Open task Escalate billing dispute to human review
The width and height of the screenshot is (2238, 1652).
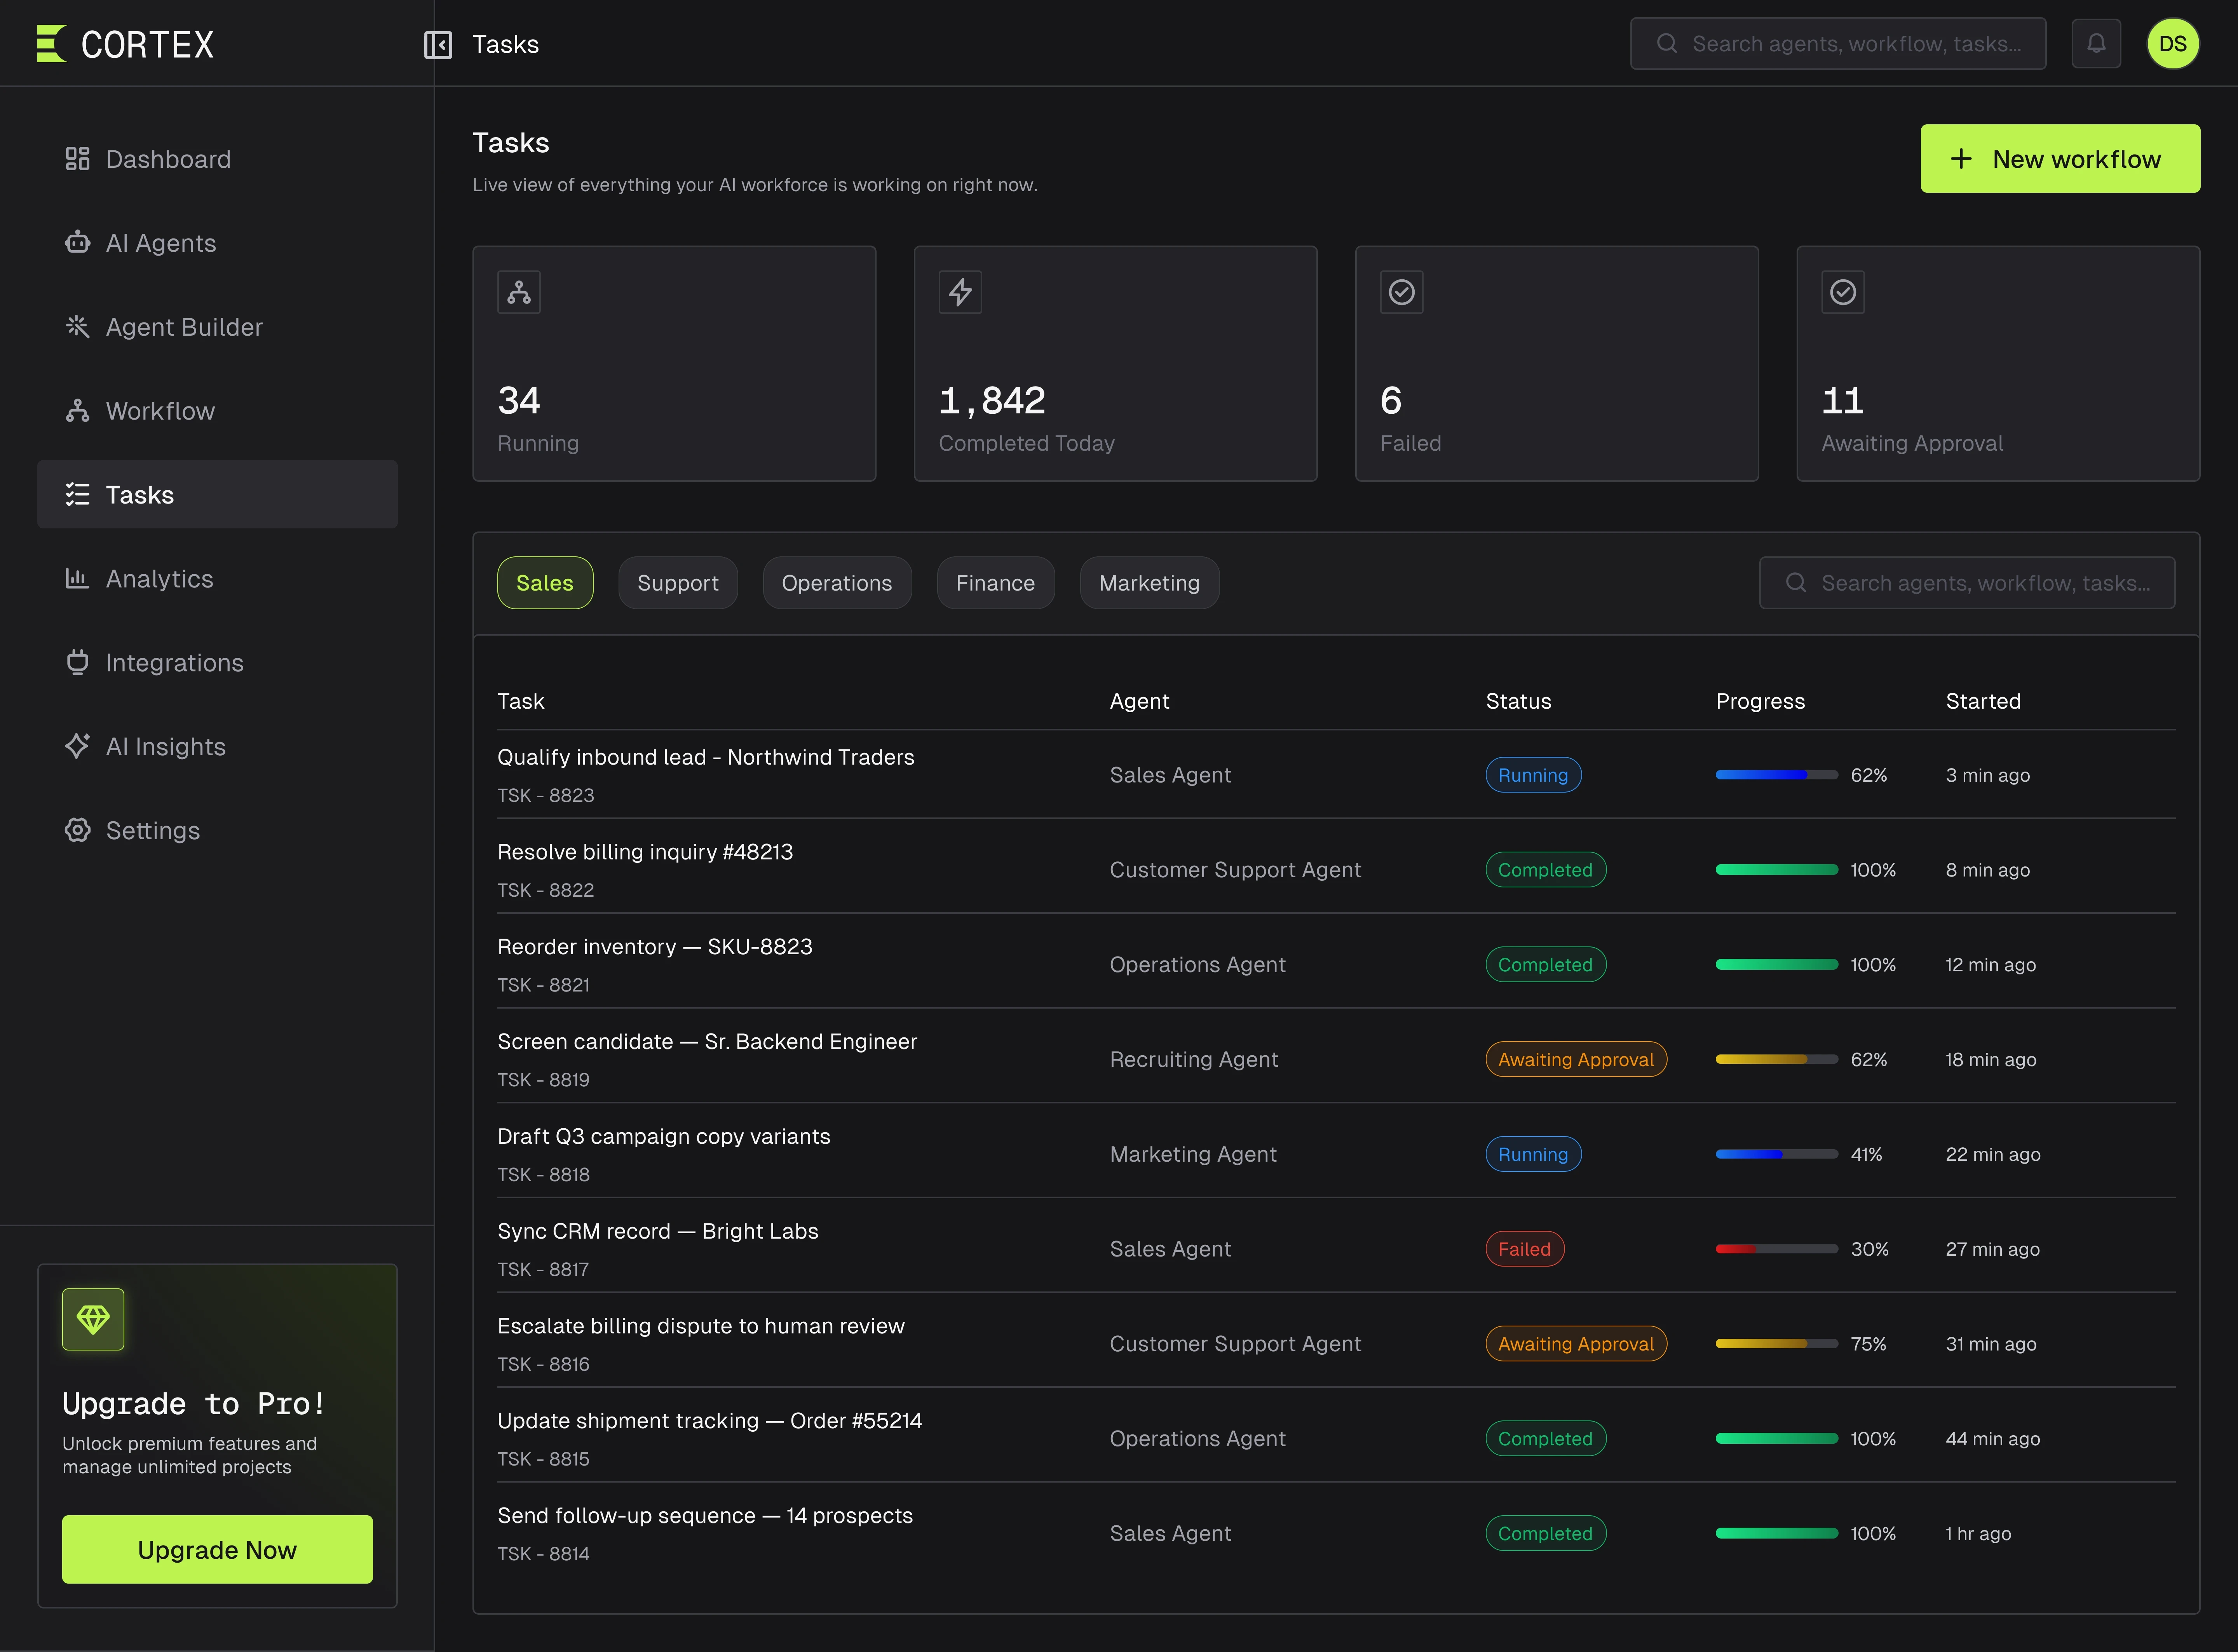click(701, 1326)
